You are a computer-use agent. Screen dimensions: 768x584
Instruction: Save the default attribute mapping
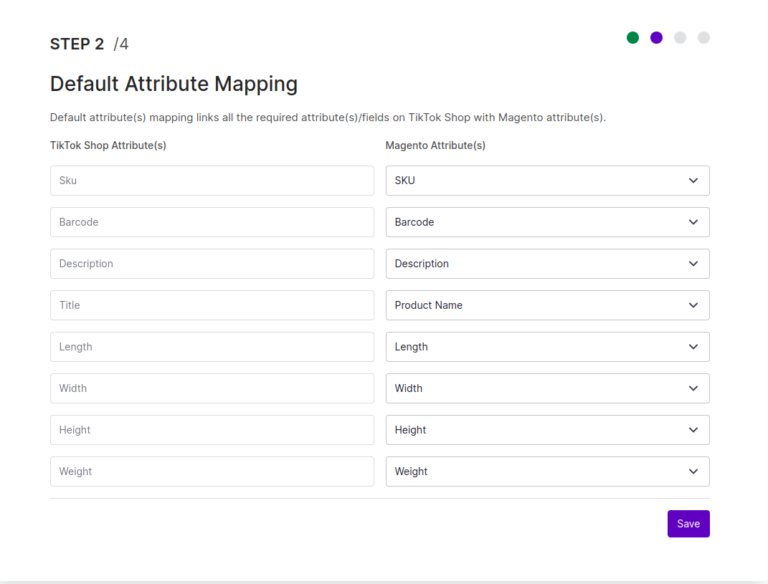point(688,524)
